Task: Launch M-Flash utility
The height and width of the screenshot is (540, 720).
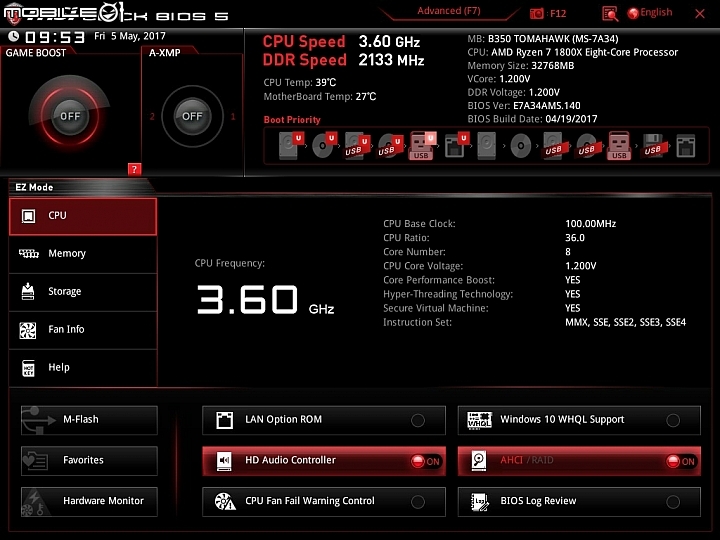Action: [x=89, y=420]
